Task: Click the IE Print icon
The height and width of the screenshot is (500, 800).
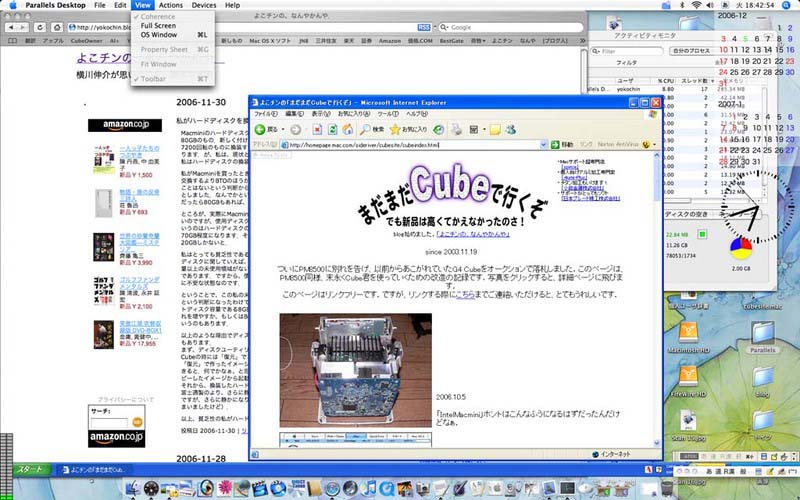Action: coord(456,130)
